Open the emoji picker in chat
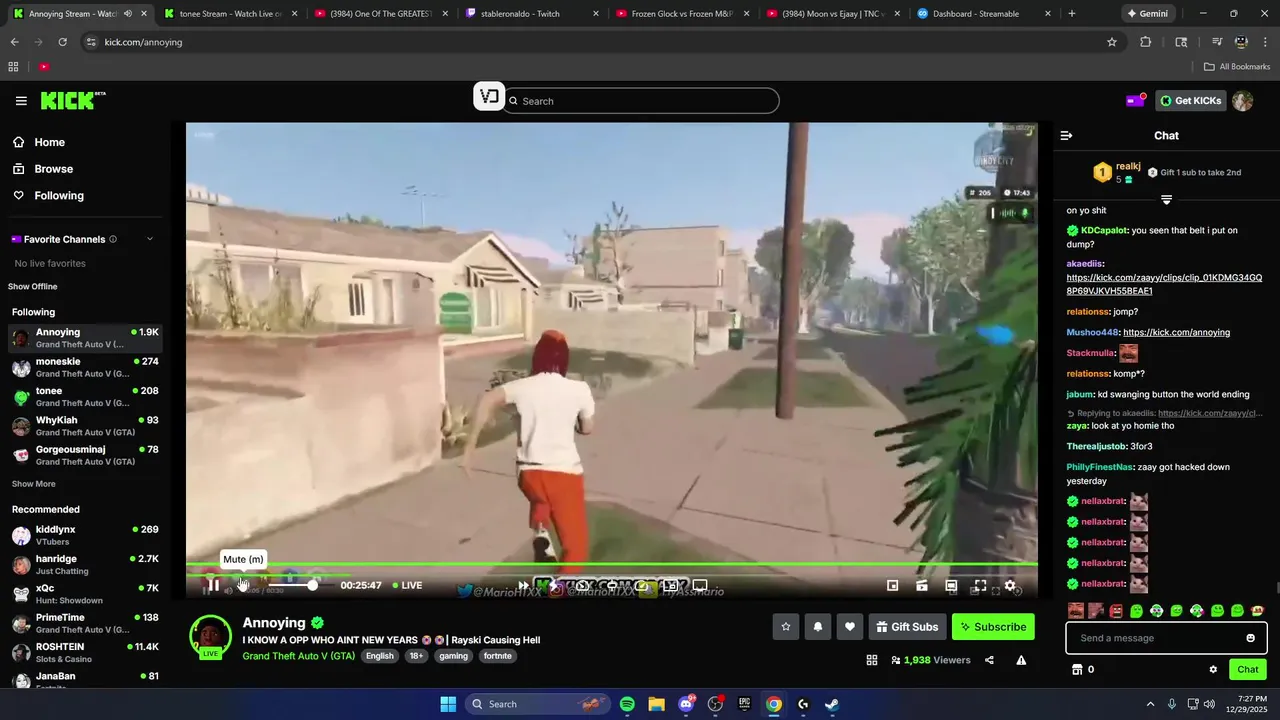This screenshot has height=720, width=1280. tap(1250, 638)
